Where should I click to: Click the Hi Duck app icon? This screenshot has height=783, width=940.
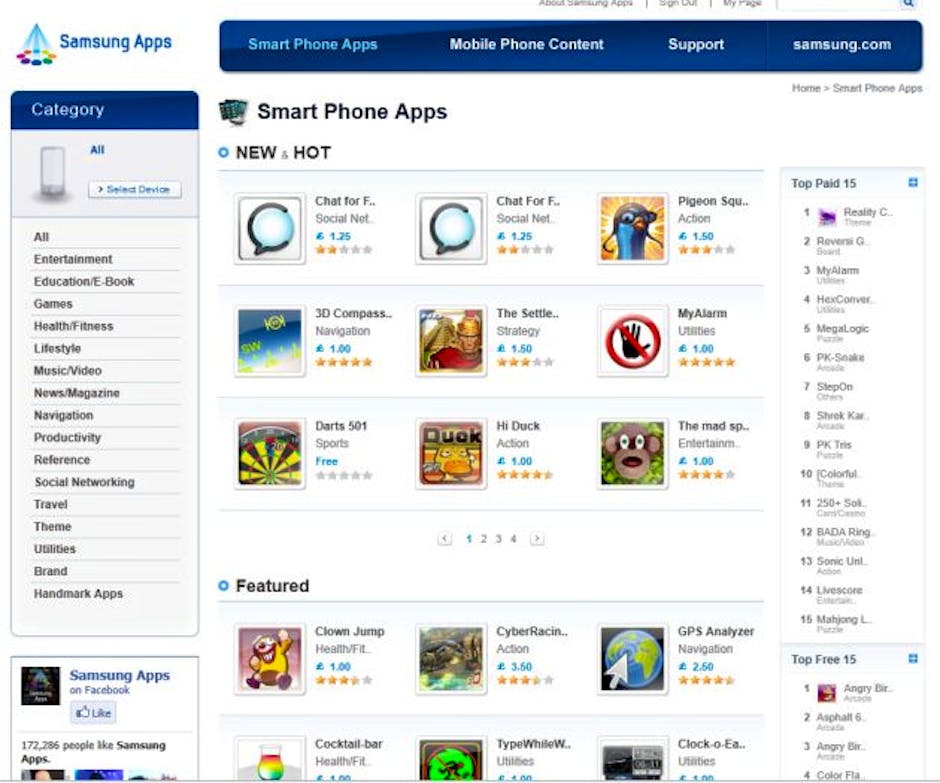click(x=451, y=454)
